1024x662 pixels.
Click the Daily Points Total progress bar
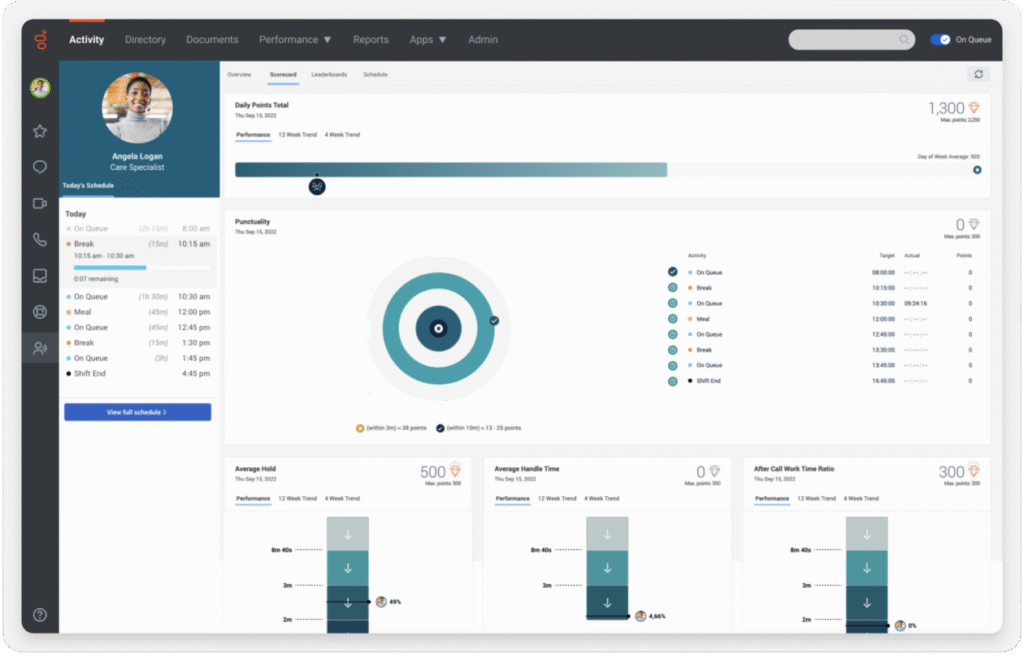pyautogui.click(x=450, y=170)
